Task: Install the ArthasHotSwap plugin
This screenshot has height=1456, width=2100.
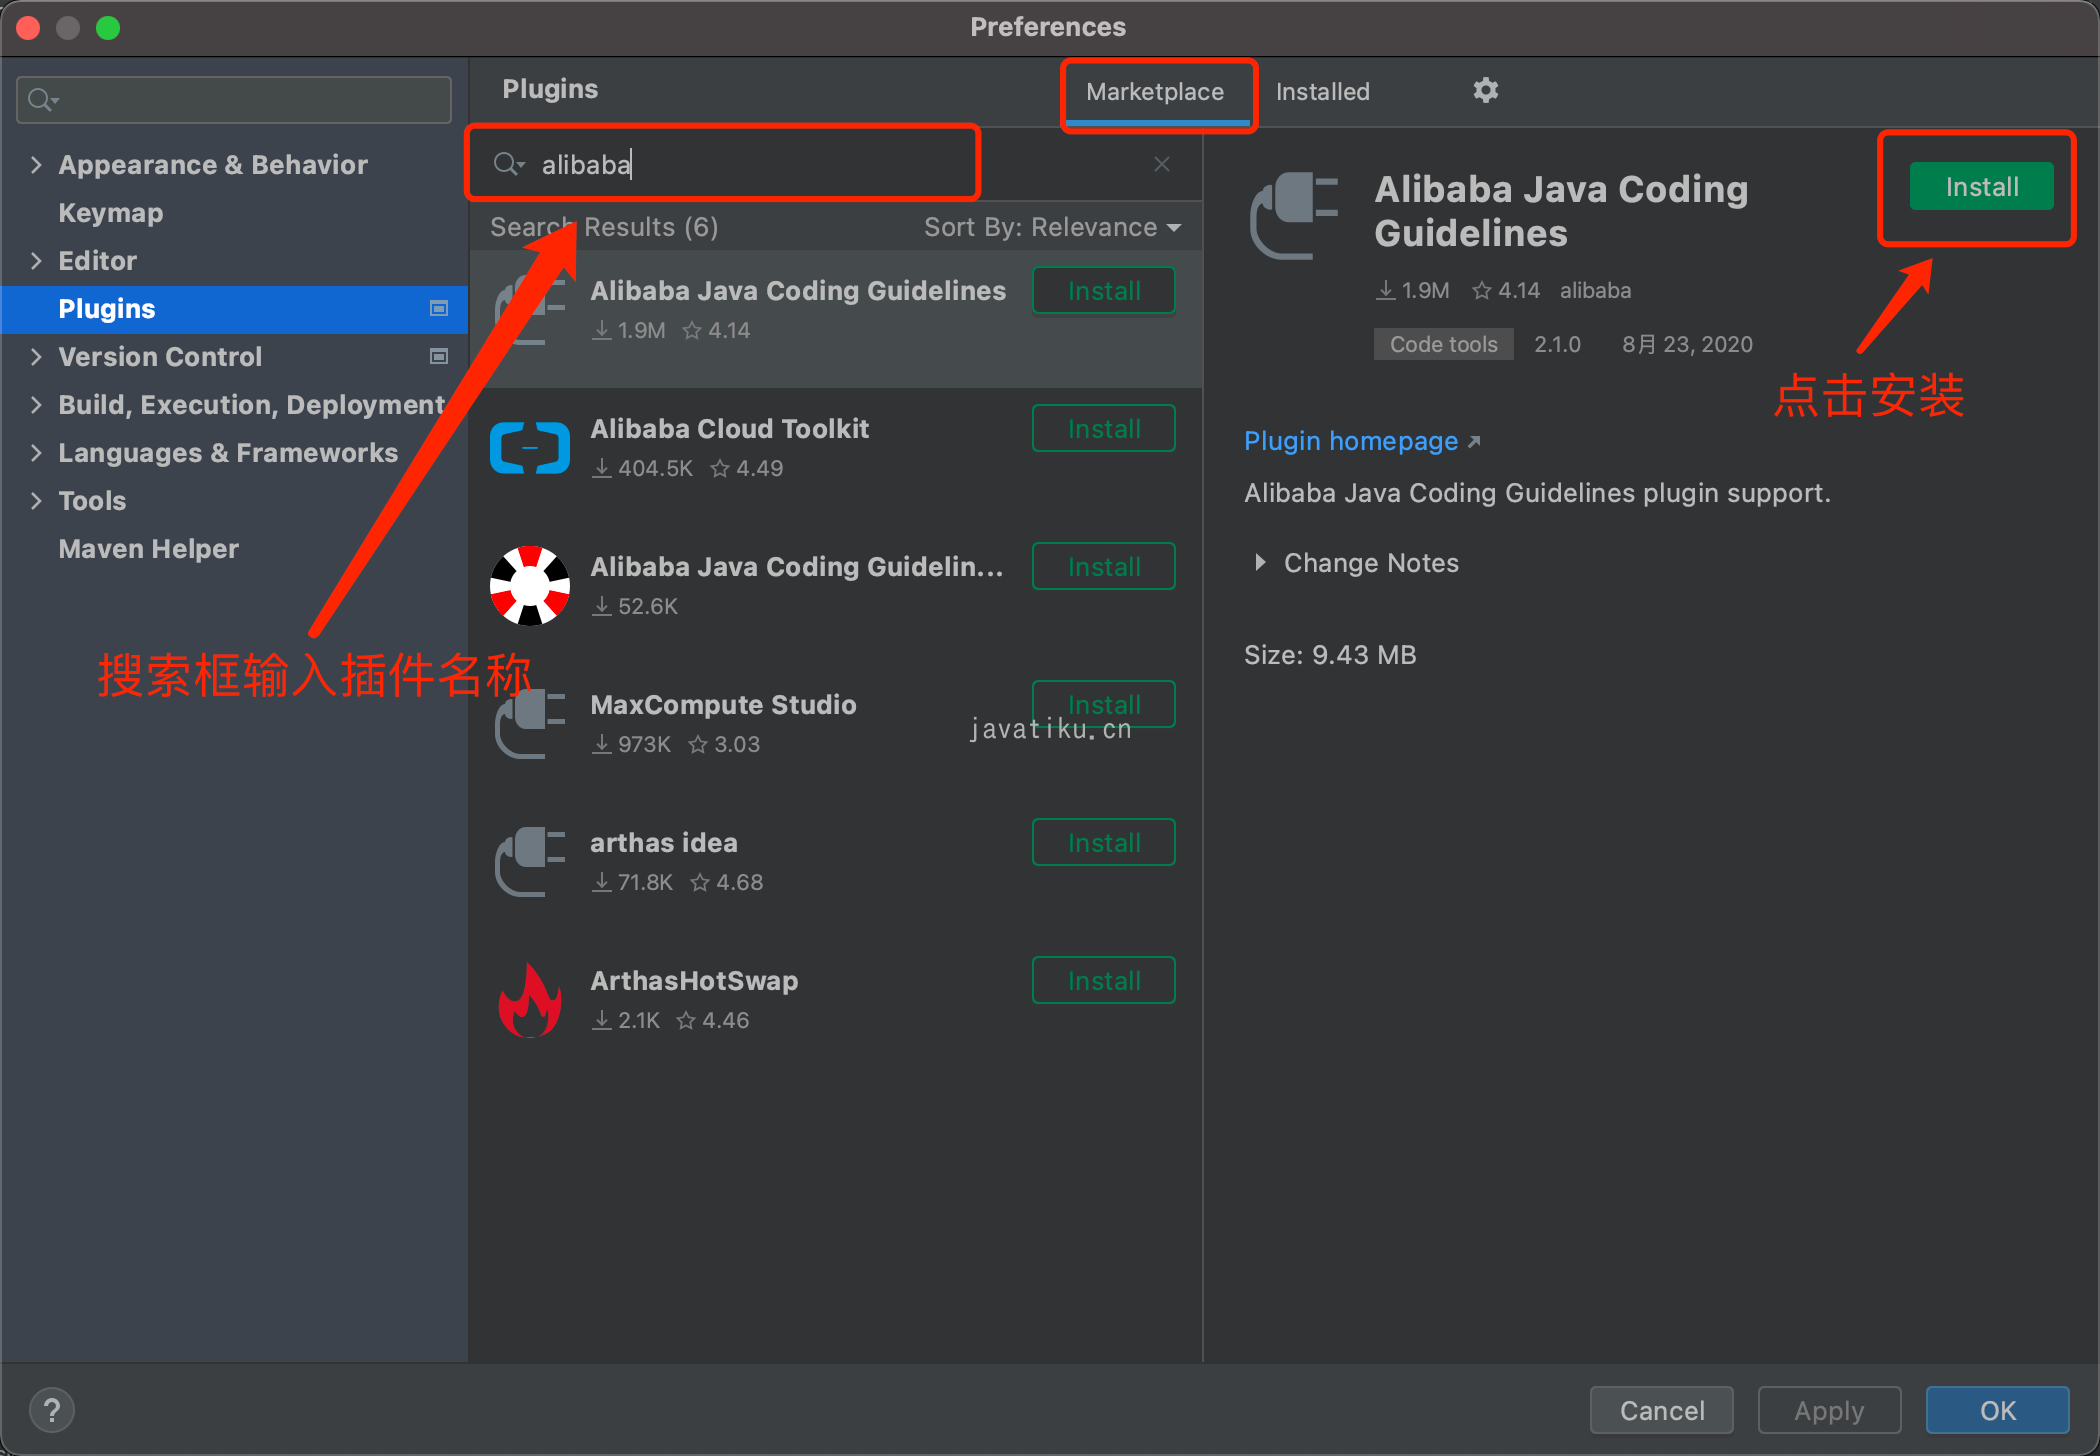Action: [x=1103, y=981]
